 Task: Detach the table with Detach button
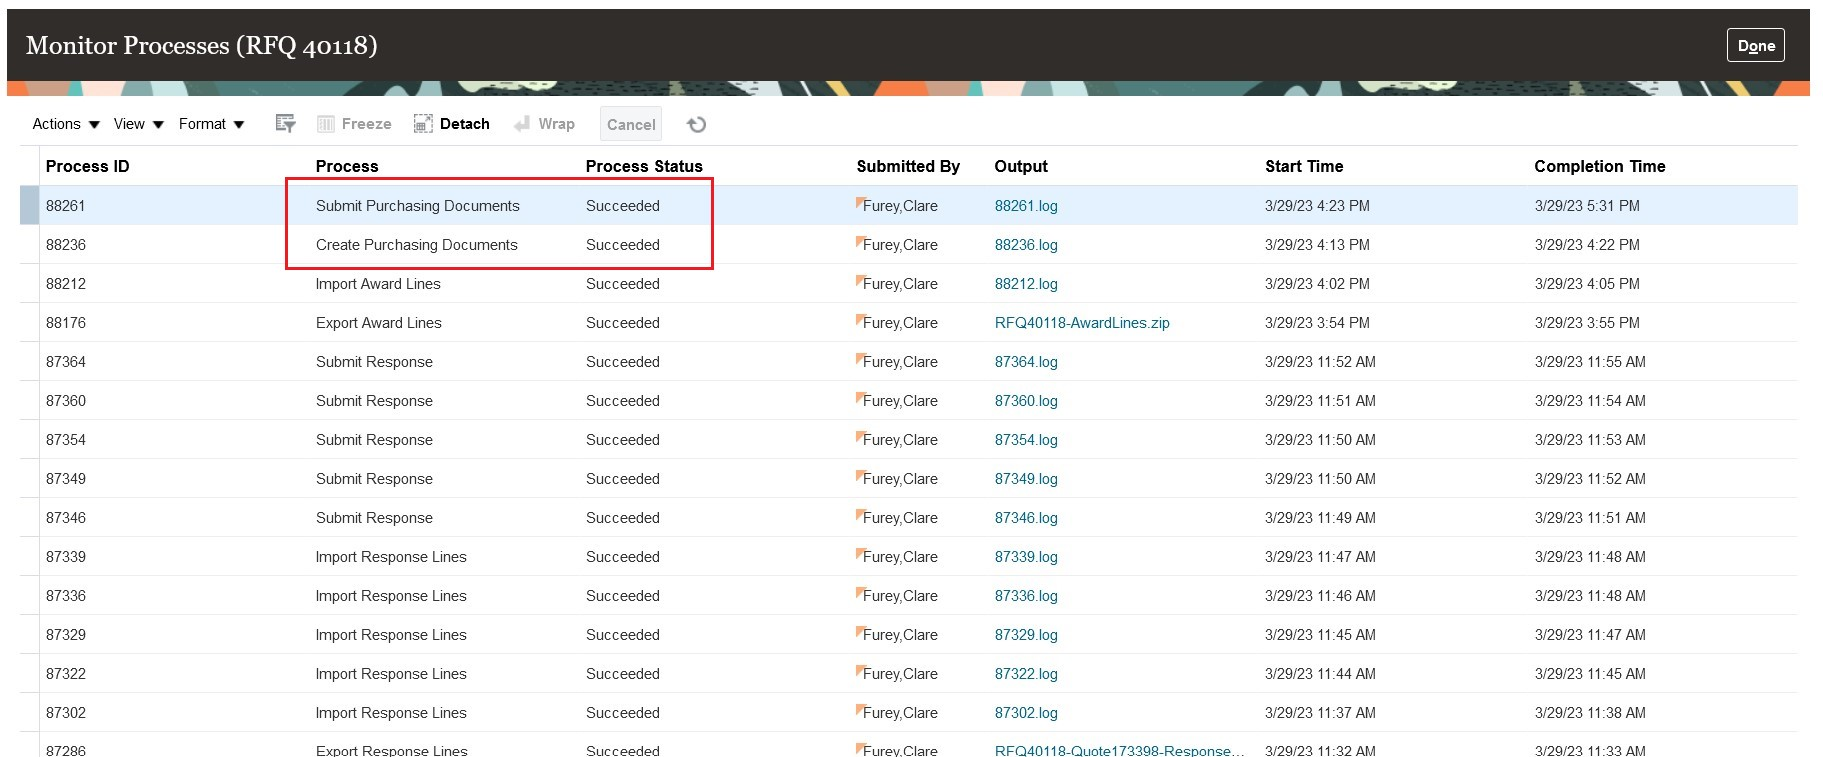click(451, 124)
